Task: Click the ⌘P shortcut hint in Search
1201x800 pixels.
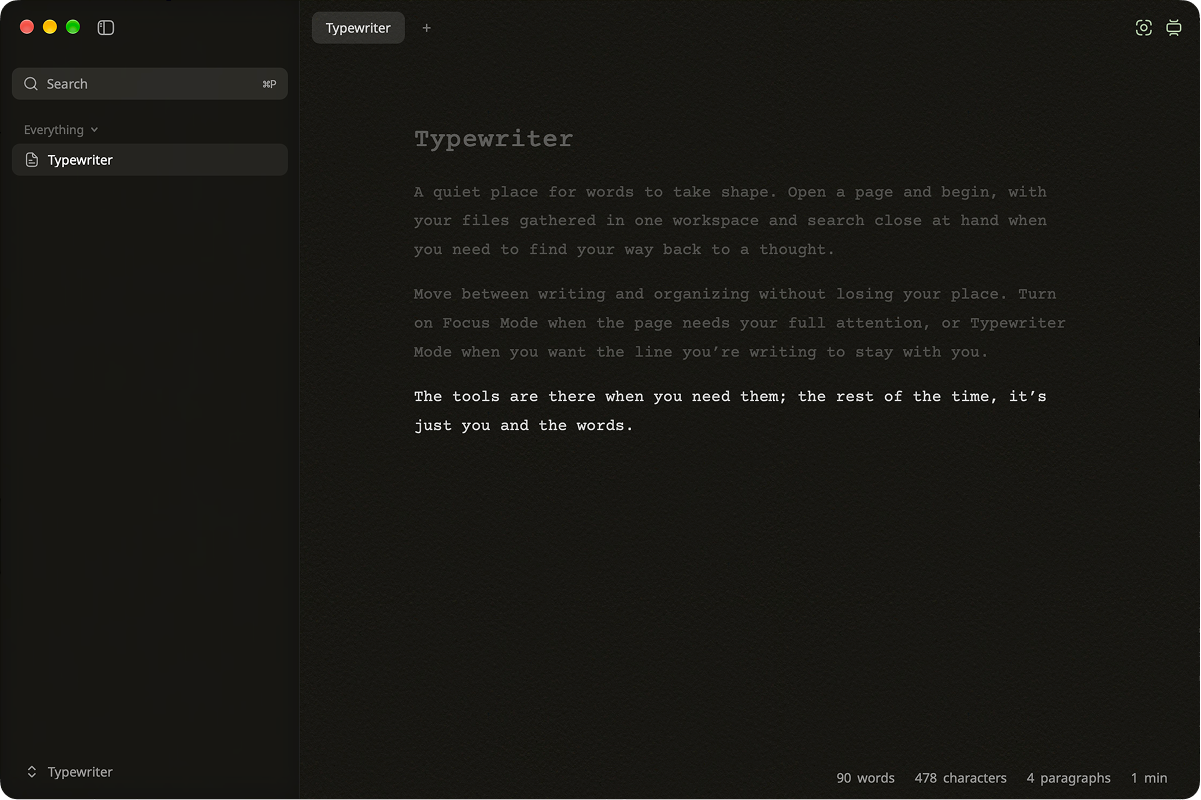Action: (269, 84)
